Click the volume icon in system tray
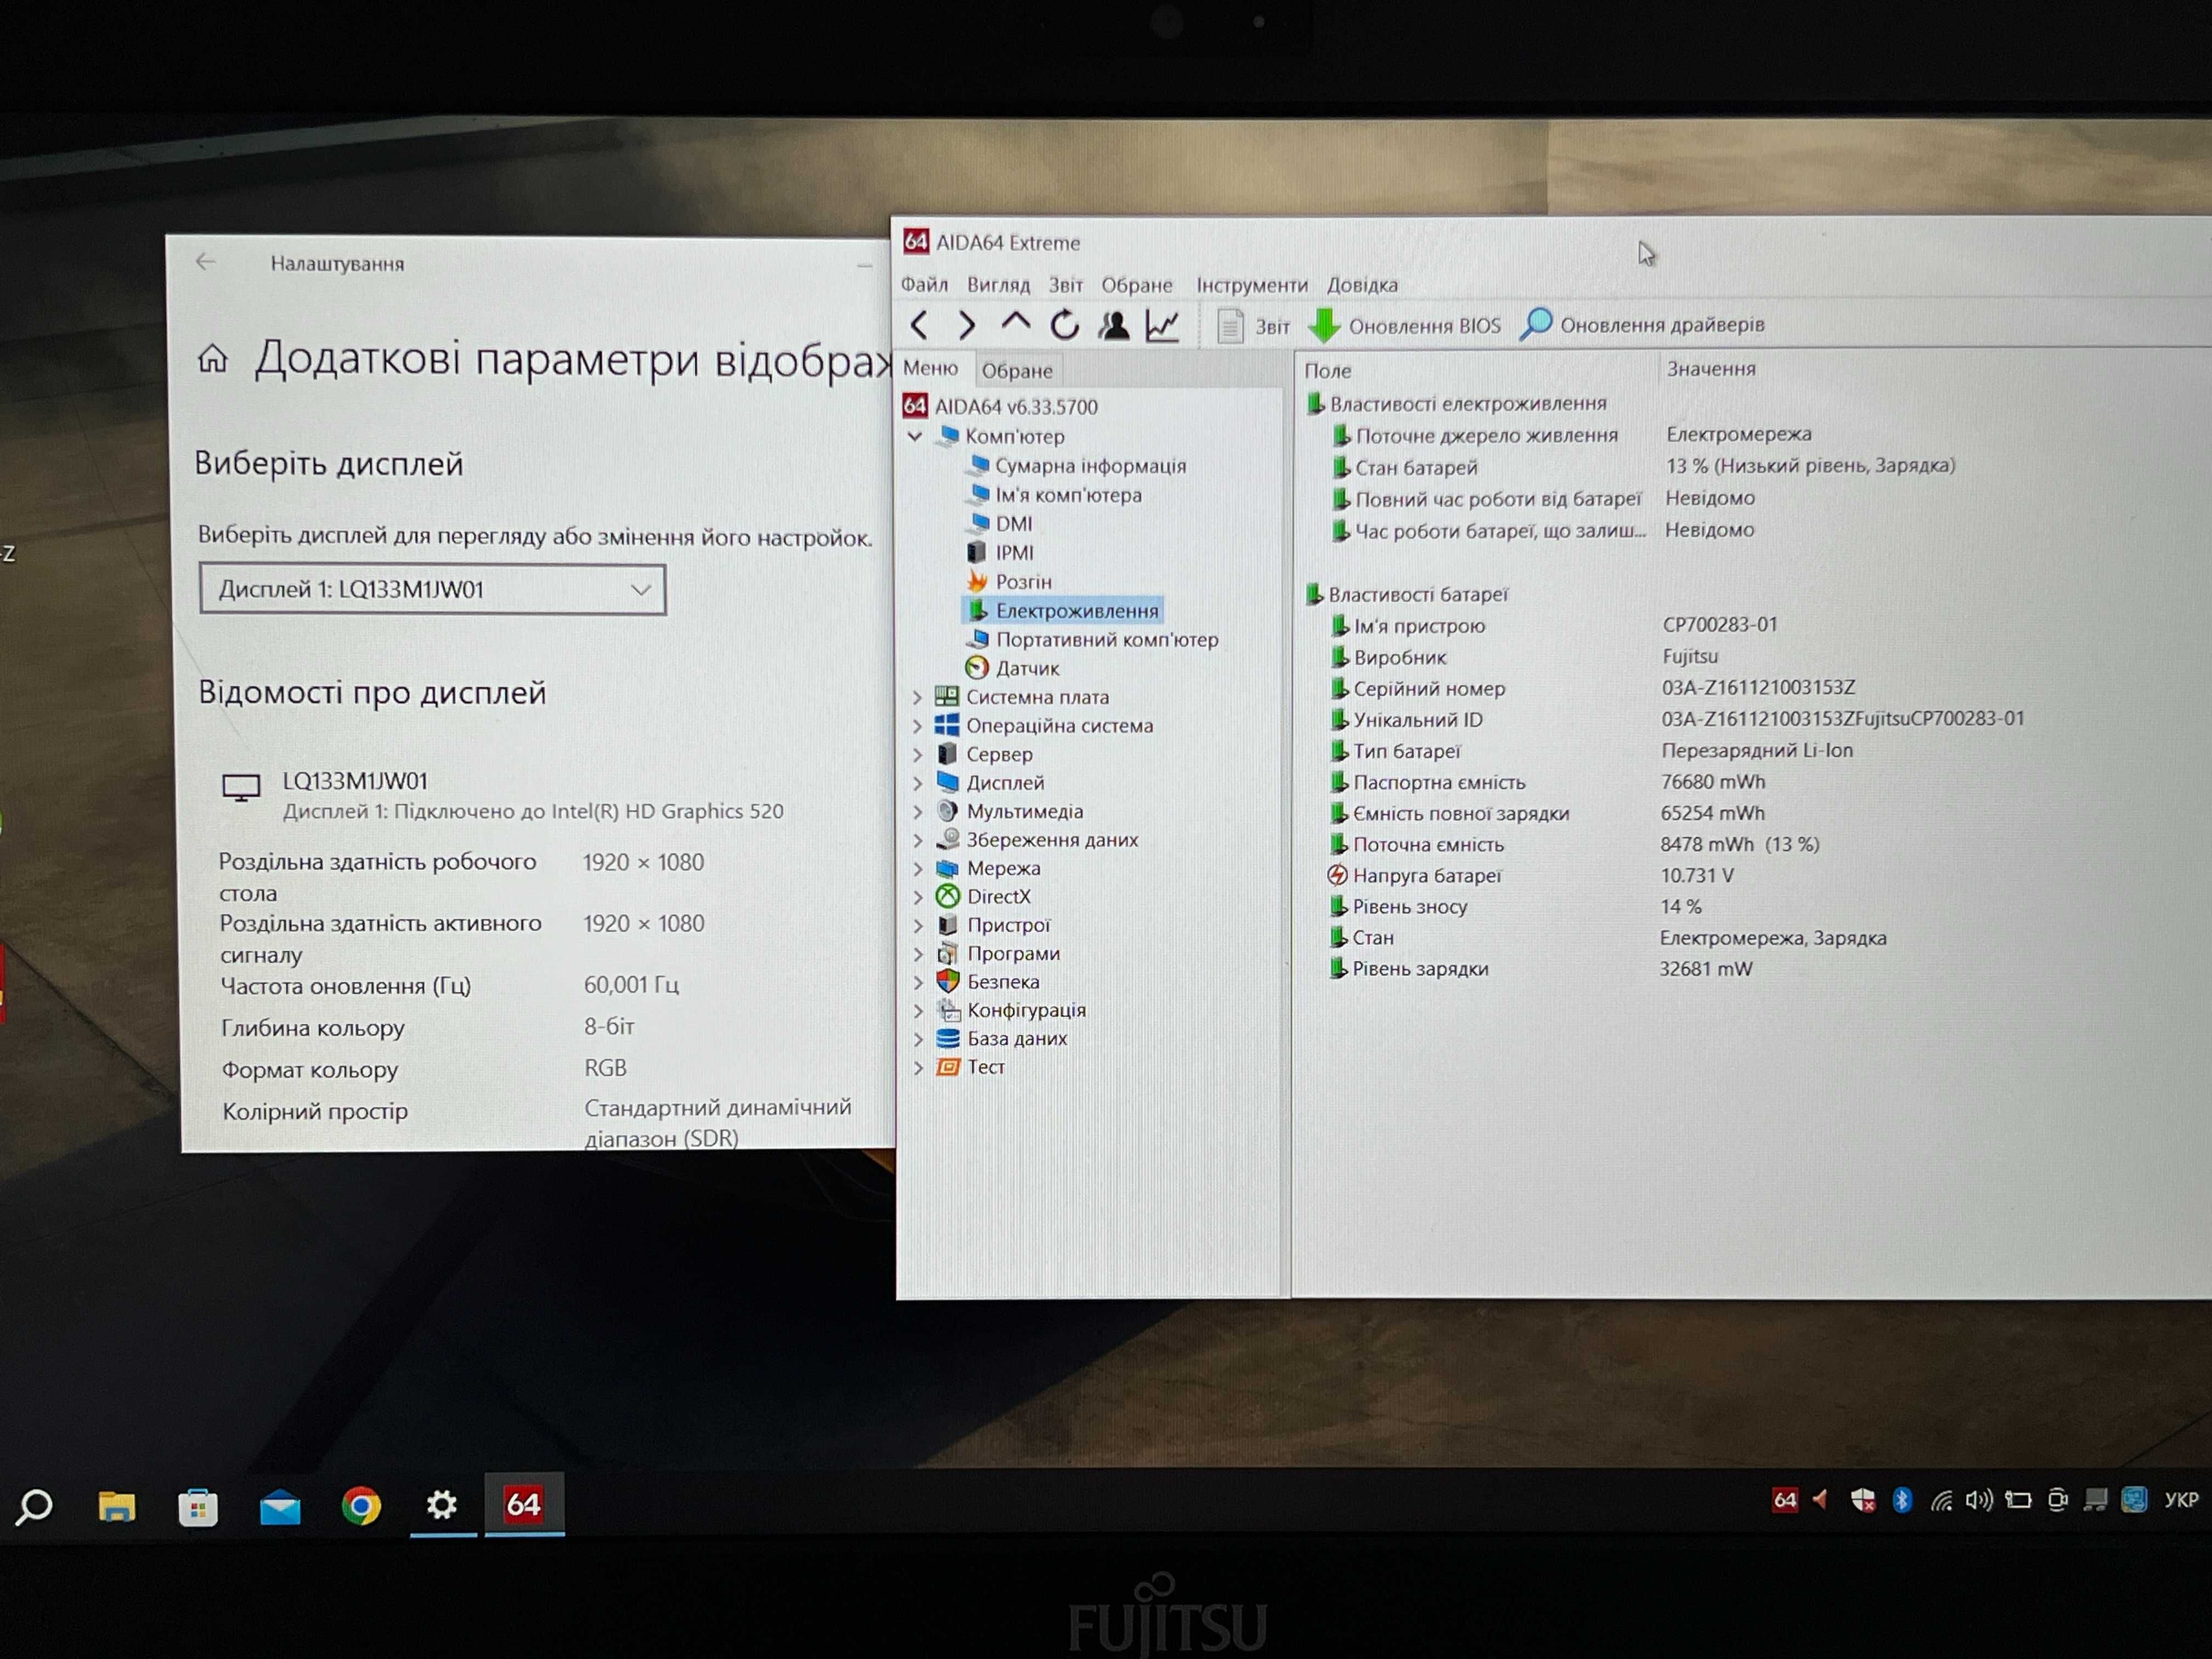Image resolution: width=2212 pixels, height=1659 pixels. (1978, 1499)
